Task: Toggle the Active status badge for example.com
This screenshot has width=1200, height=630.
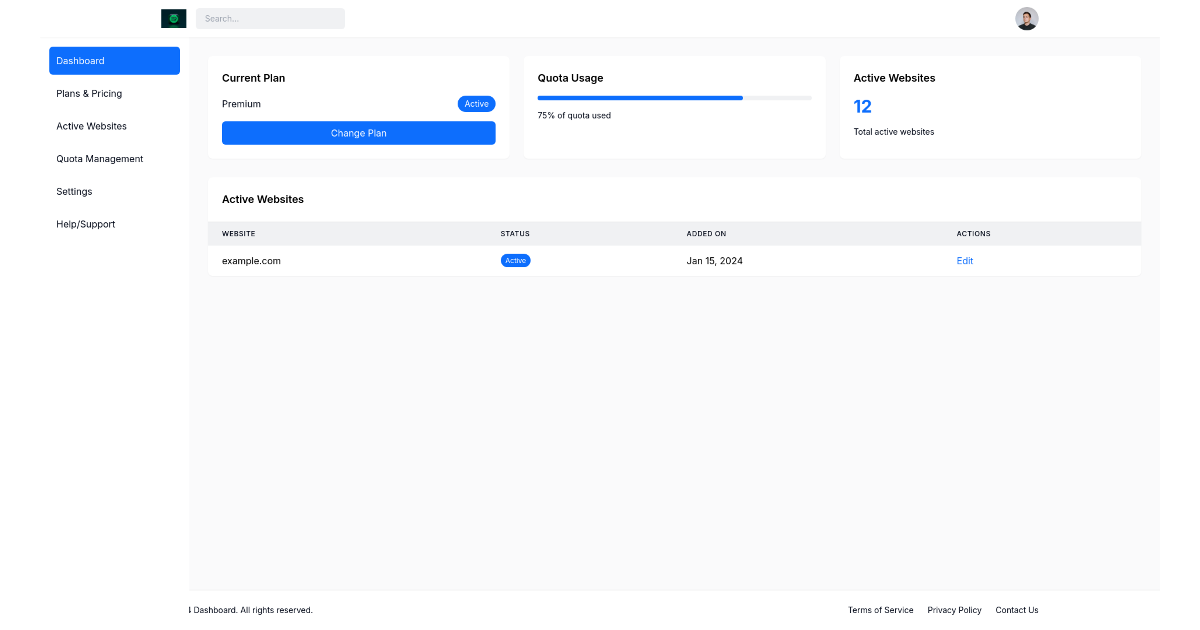Action: pyautogui.click(x=515, y=260)
